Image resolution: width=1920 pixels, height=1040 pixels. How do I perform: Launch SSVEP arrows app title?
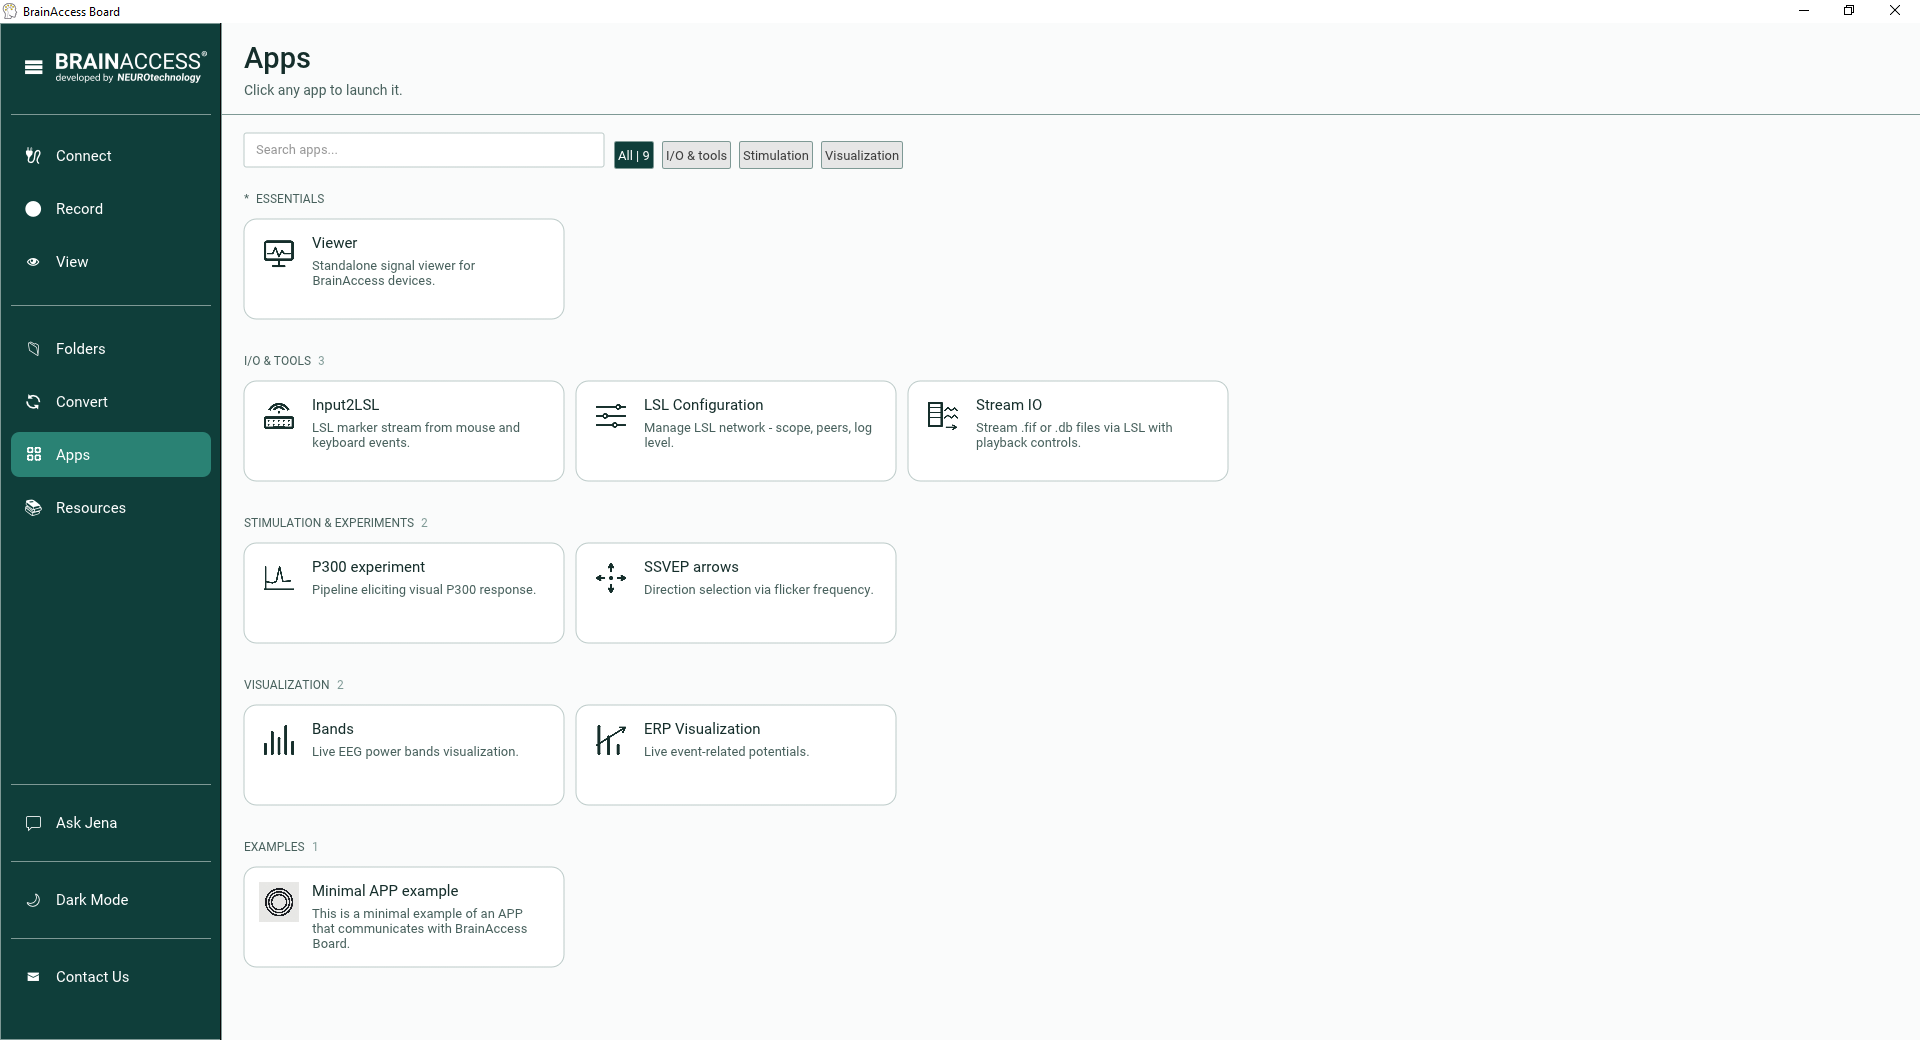click(691, 567)
